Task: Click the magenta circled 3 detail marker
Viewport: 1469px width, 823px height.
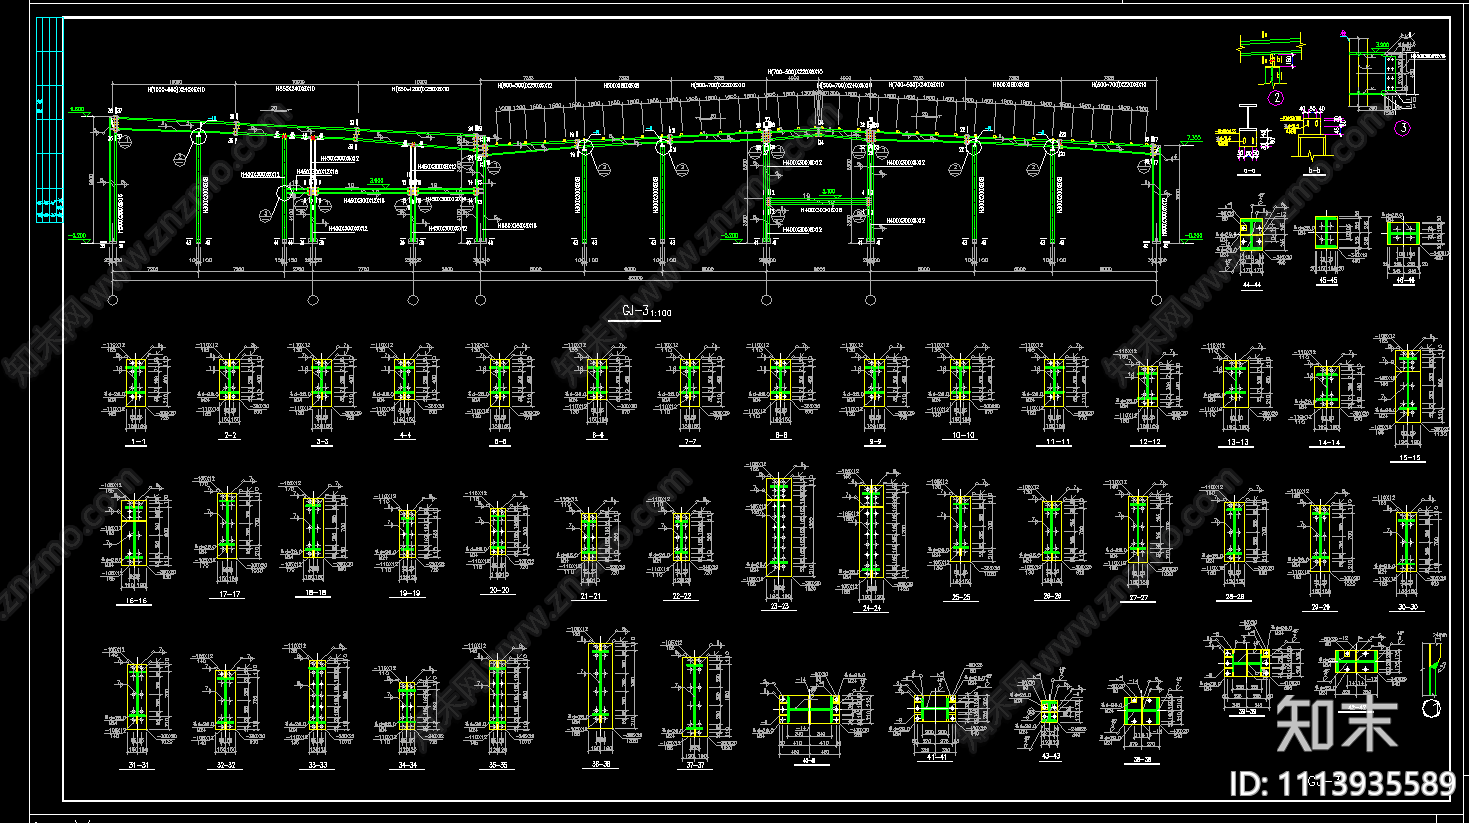Action: 1402,127
